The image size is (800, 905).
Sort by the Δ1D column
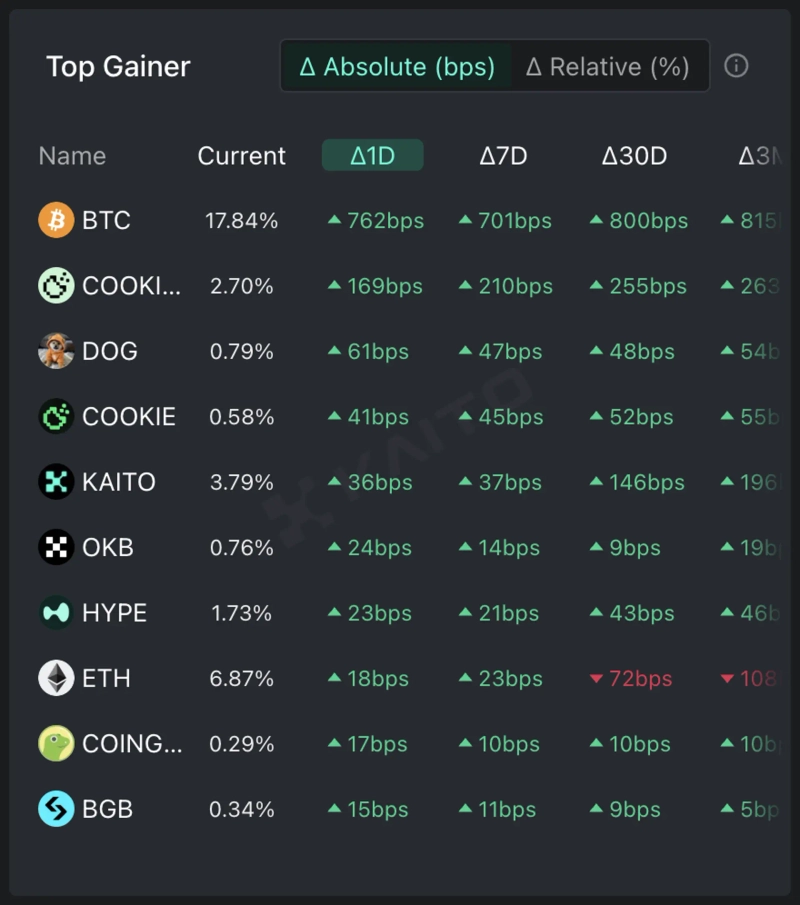click(x=372, y=156)
